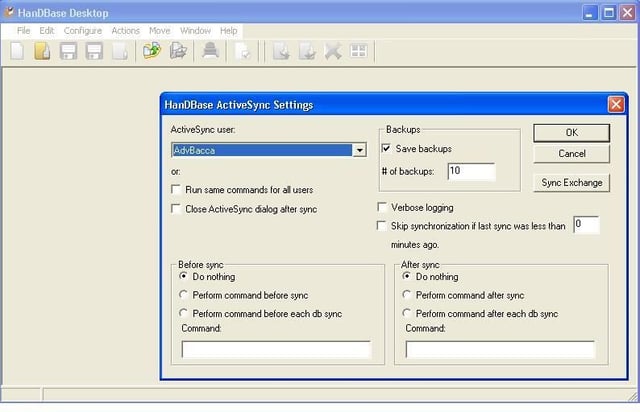640x412 pixels.
Task: Check Skip synchronization if last sync option
Action: [x=382, y=226]
